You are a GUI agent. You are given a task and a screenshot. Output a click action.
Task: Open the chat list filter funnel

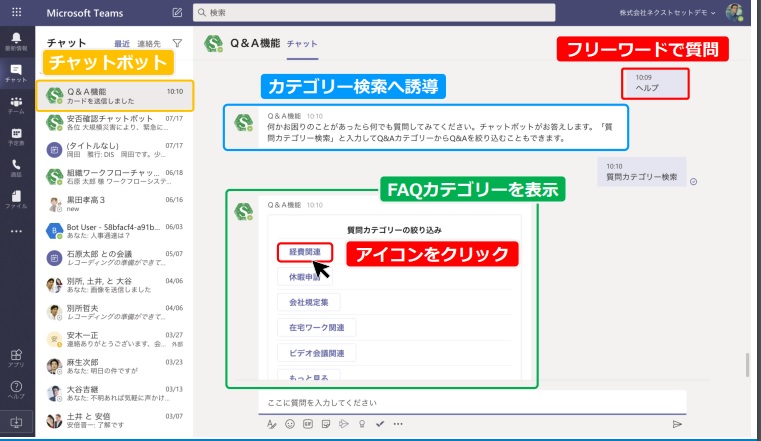[177, 43]
